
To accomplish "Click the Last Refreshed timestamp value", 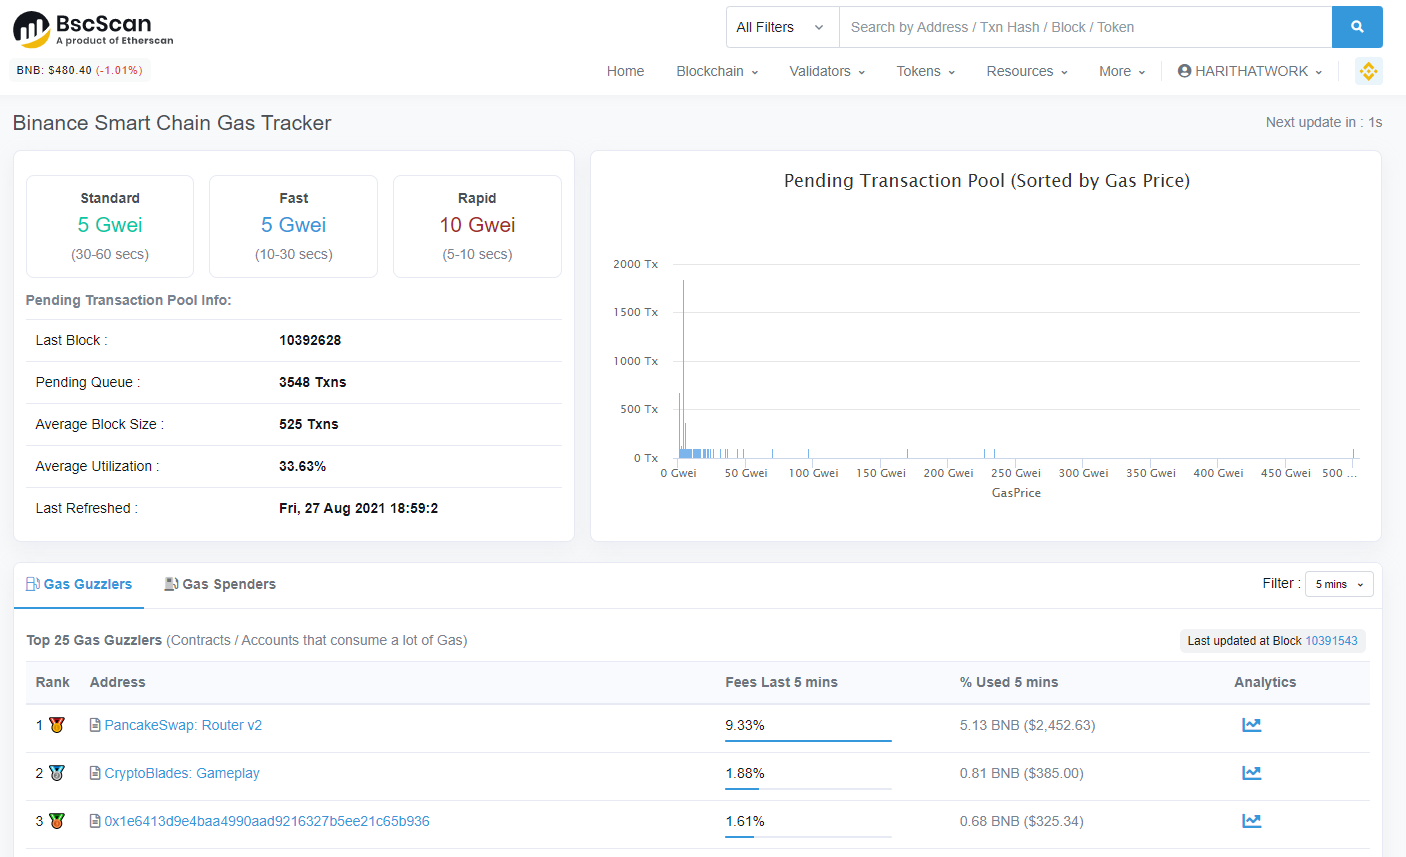I will [358, 508].
